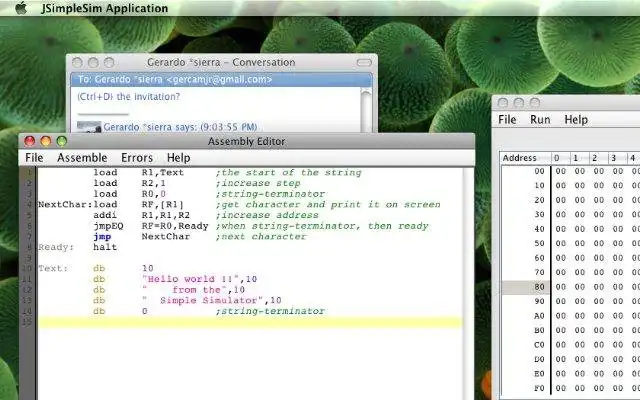The height and width of the screenshot is (400, 640).
Task: Click the "Simple Simulator" string
Action: 203,300
